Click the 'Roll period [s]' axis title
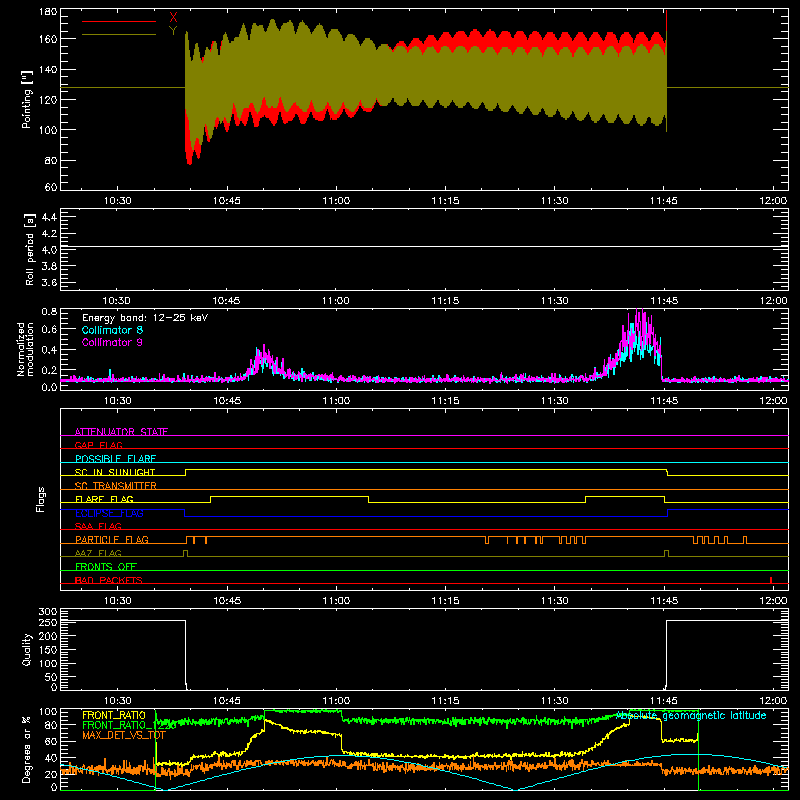Screen dimensions: 800x800 coord(30,249)
